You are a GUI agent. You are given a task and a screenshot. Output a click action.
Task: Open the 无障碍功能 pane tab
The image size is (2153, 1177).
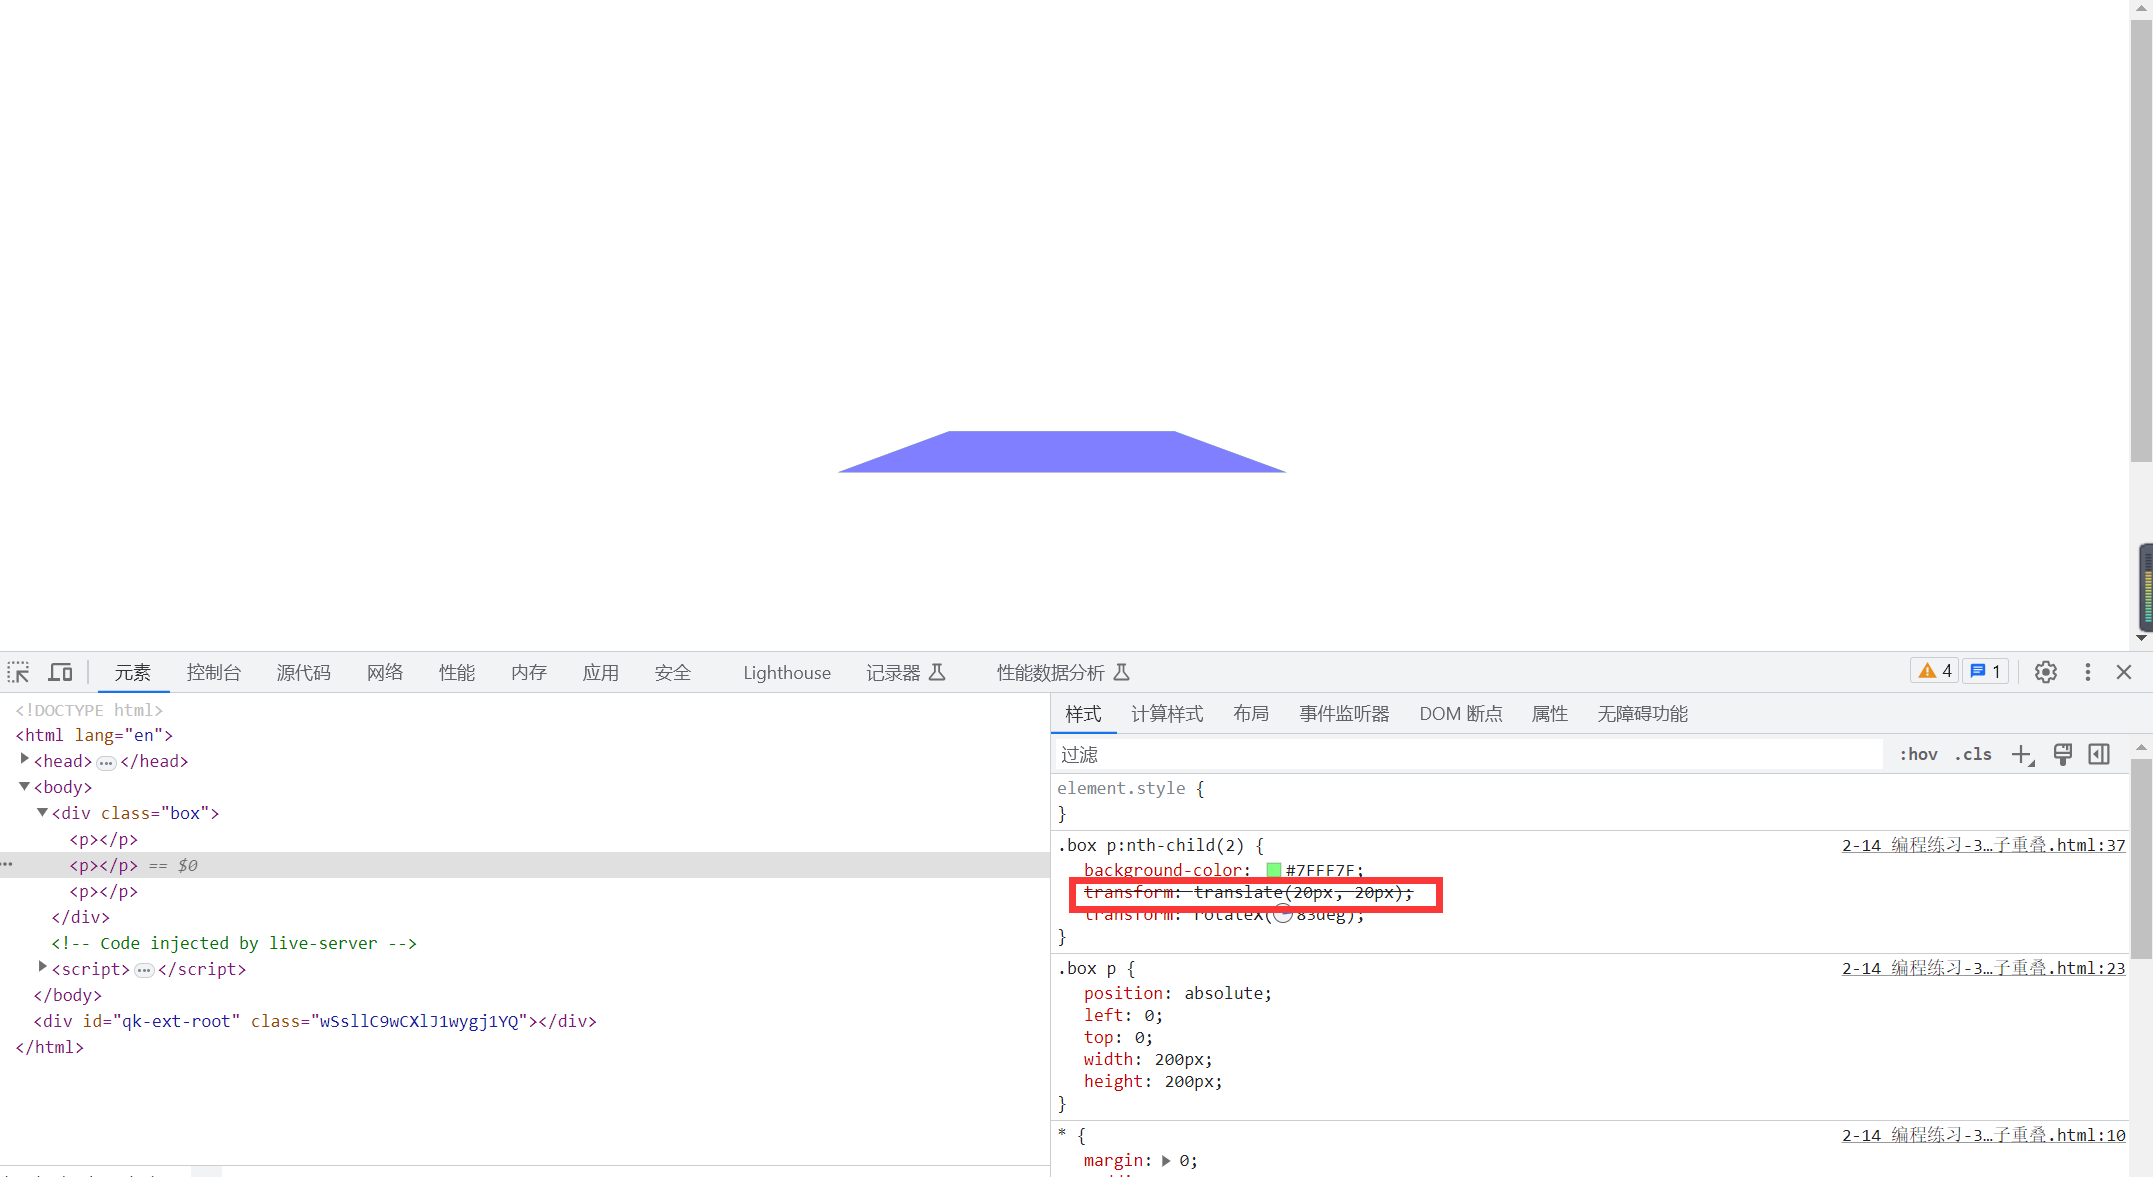pos(1643,713)
